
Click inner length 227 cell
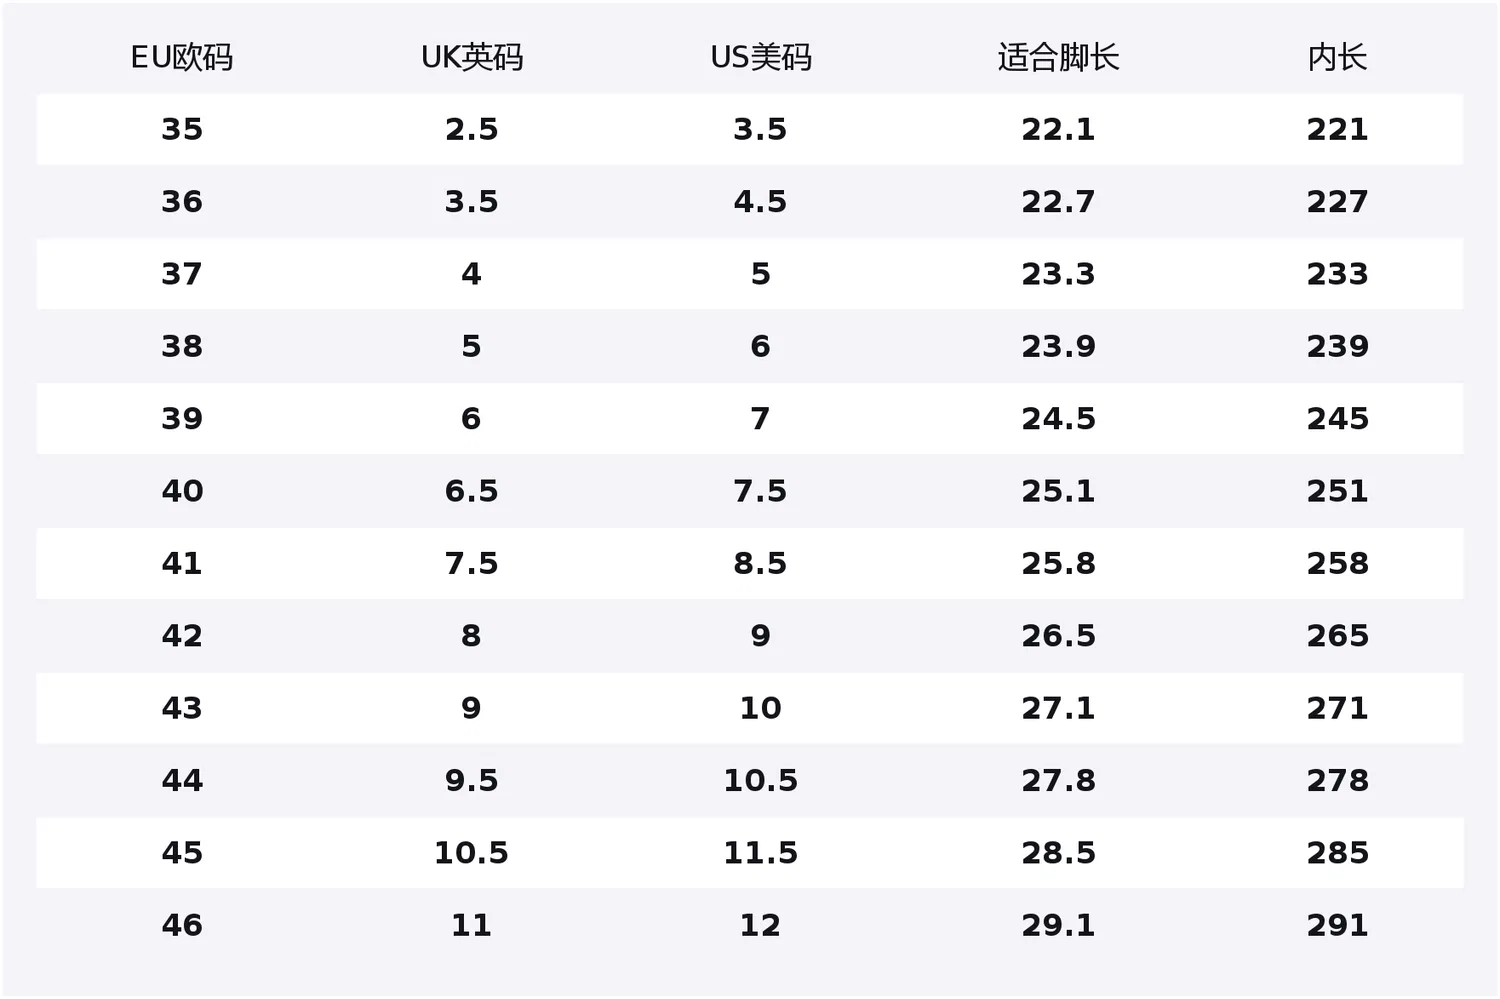(x=1337, y=201)
